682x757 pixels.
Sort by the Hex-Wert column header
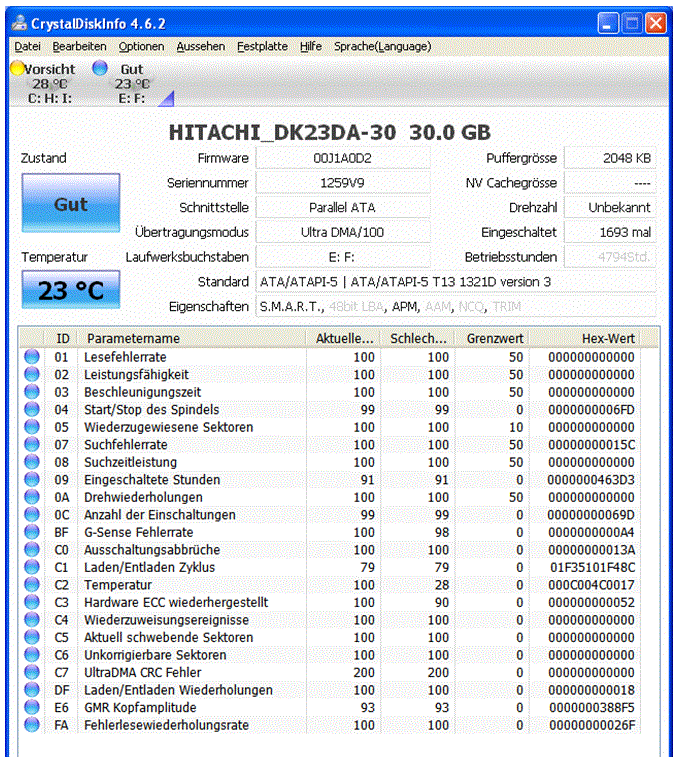585,338
